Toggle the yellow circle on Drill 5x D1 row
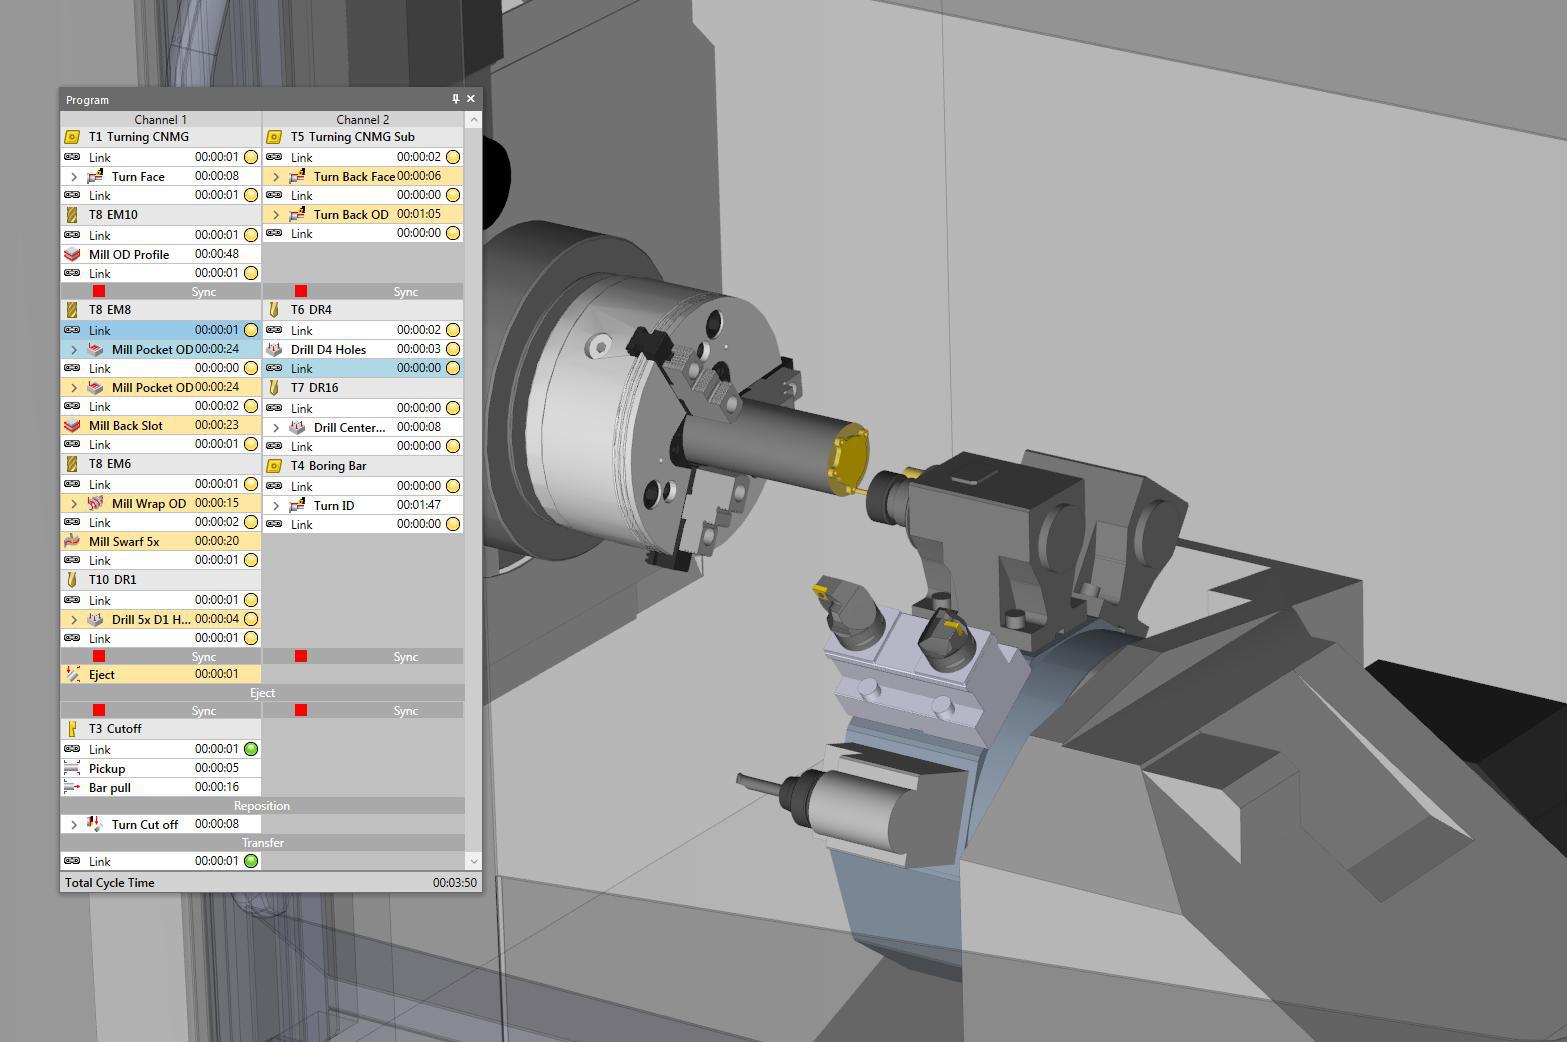1567x1042 pixels. pos(251,619)
